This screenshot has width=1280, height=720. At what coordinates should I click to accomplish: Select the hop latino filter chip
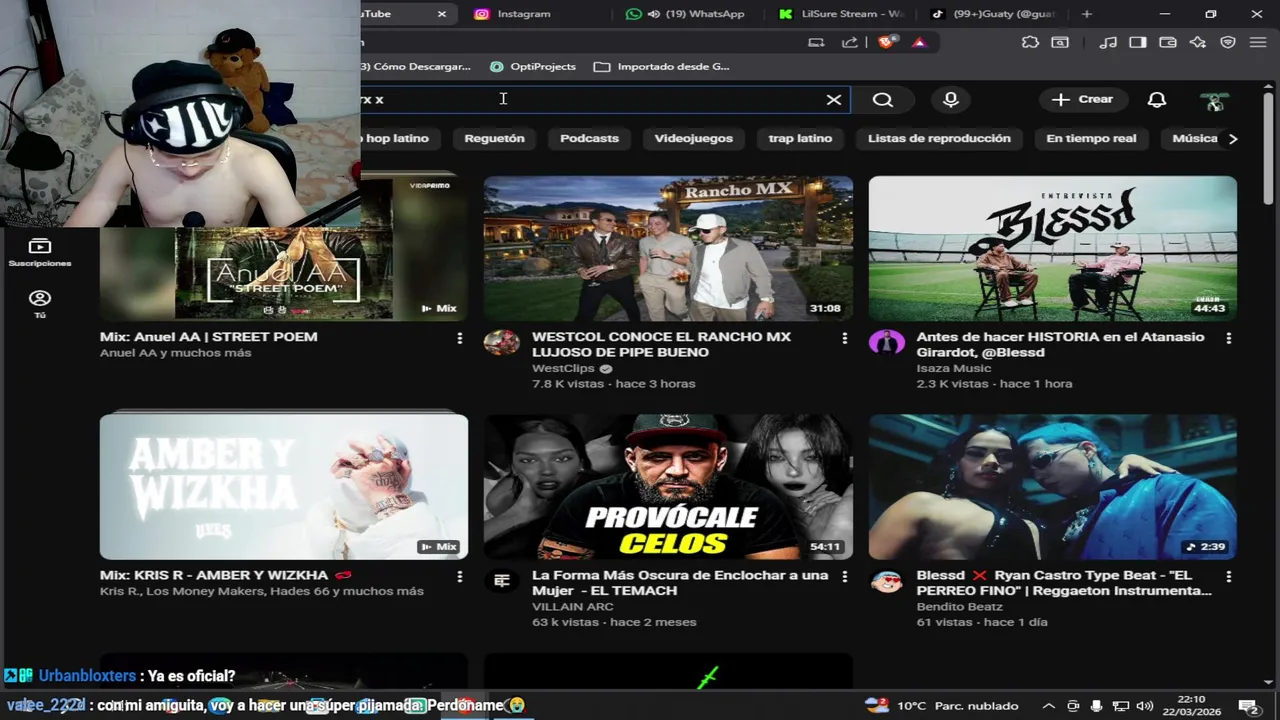tap(398, 138)
